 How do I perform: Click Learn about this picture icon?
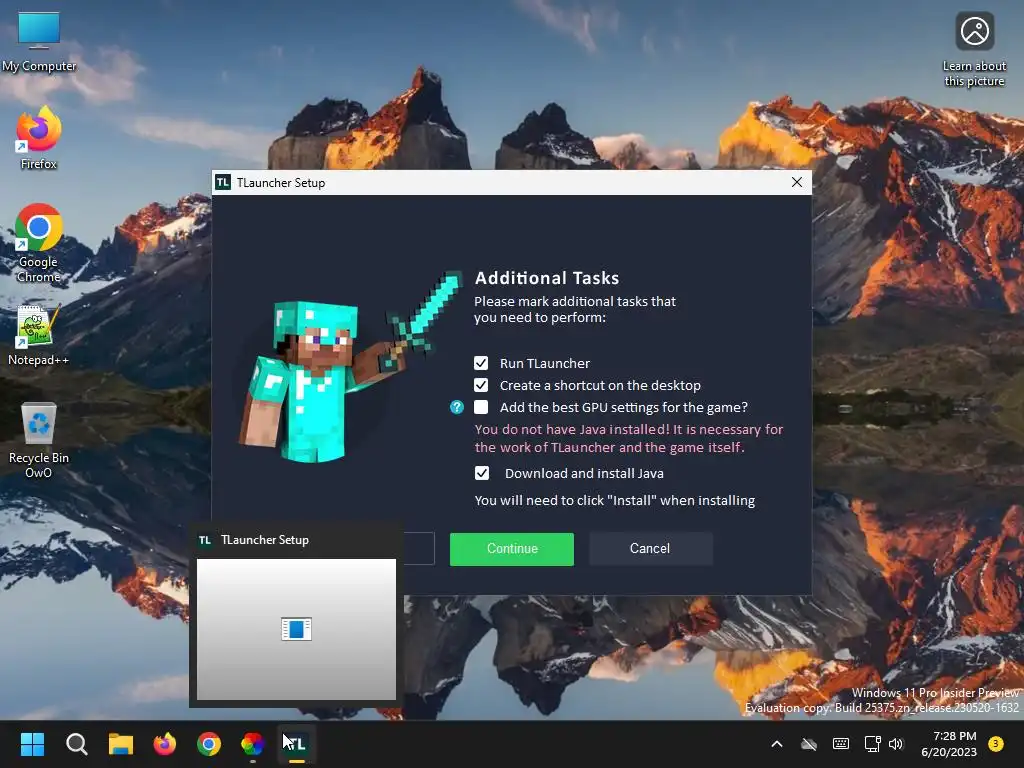point(974,50)
